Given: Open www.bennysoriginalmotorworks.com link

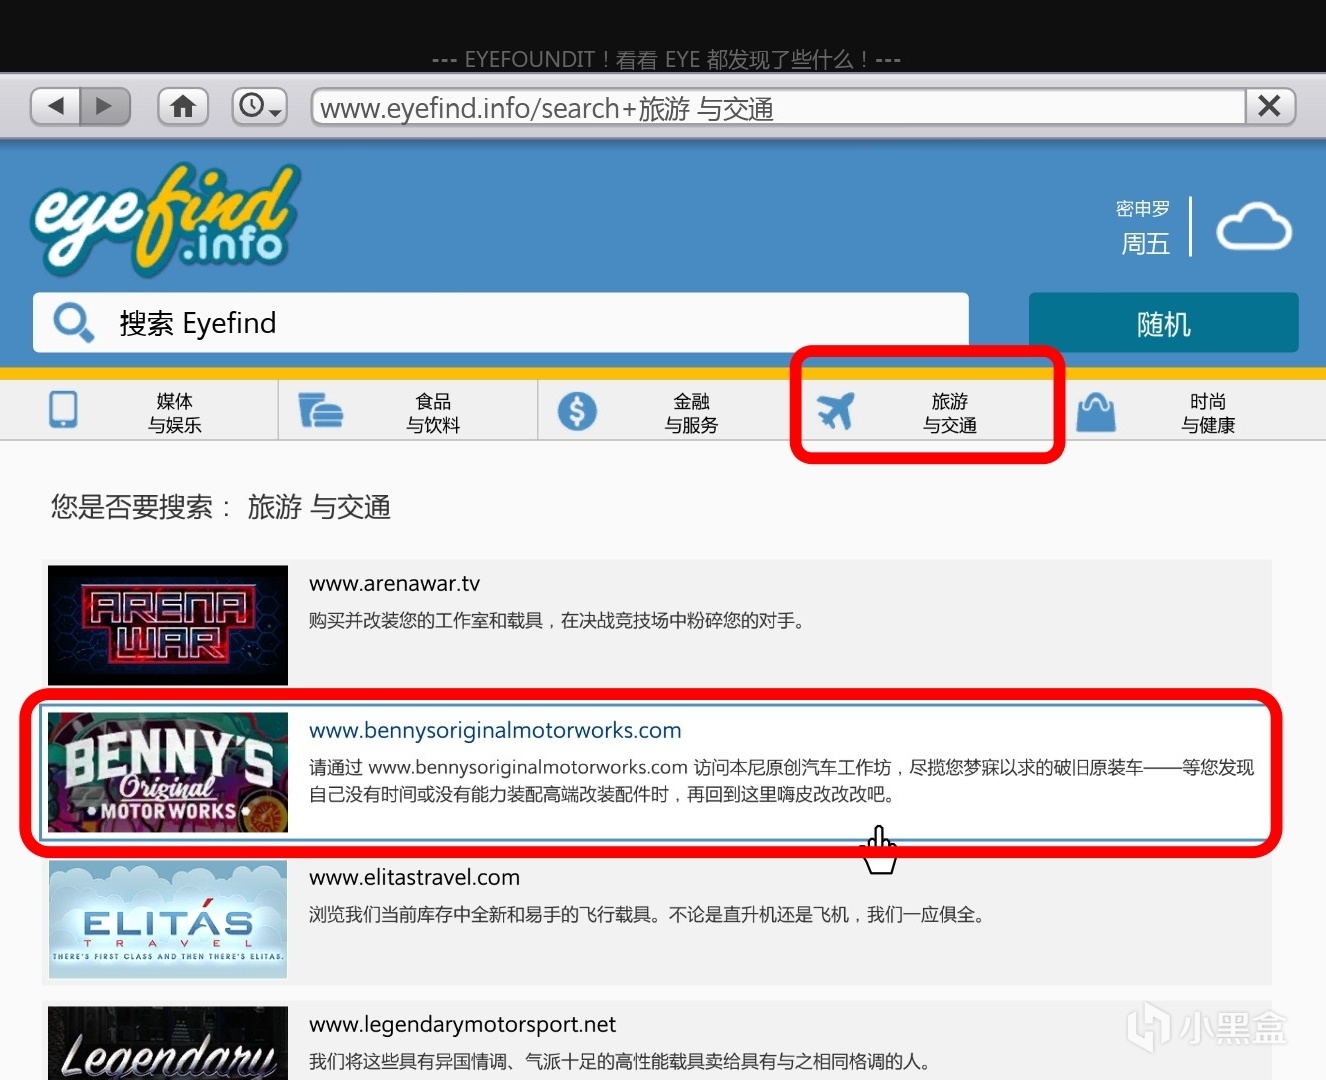Looking at the screenshot, I should 495,731.
